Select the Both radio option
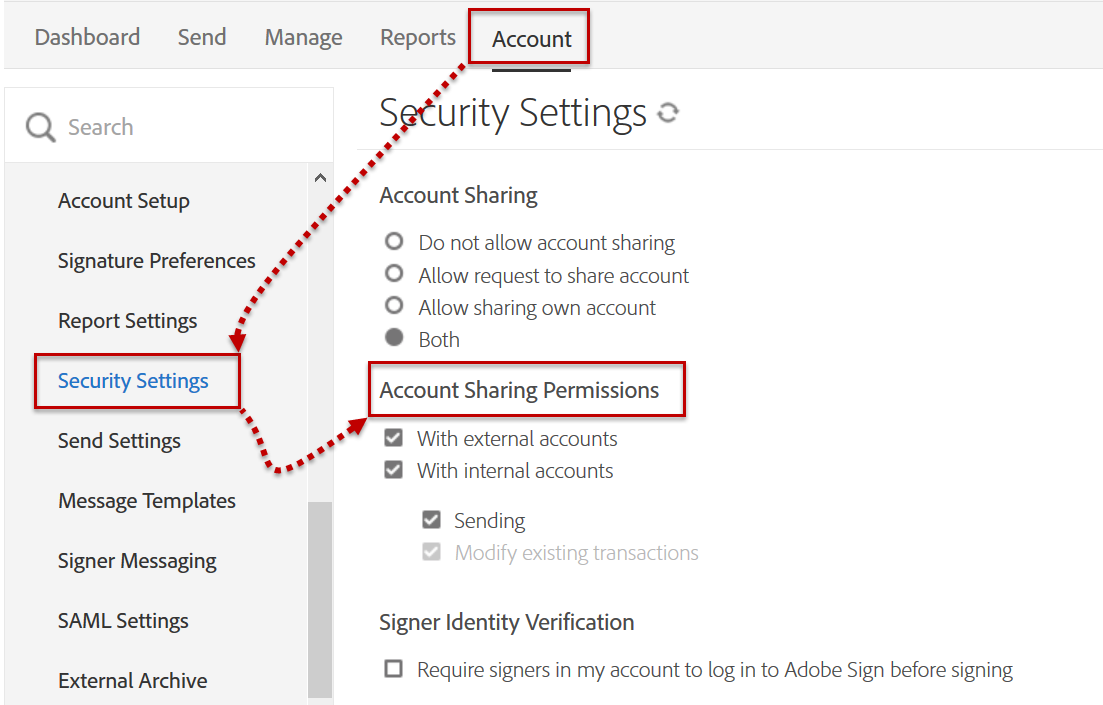The height and width of the screenshot is (705, 1103). [x=394, y=338]
